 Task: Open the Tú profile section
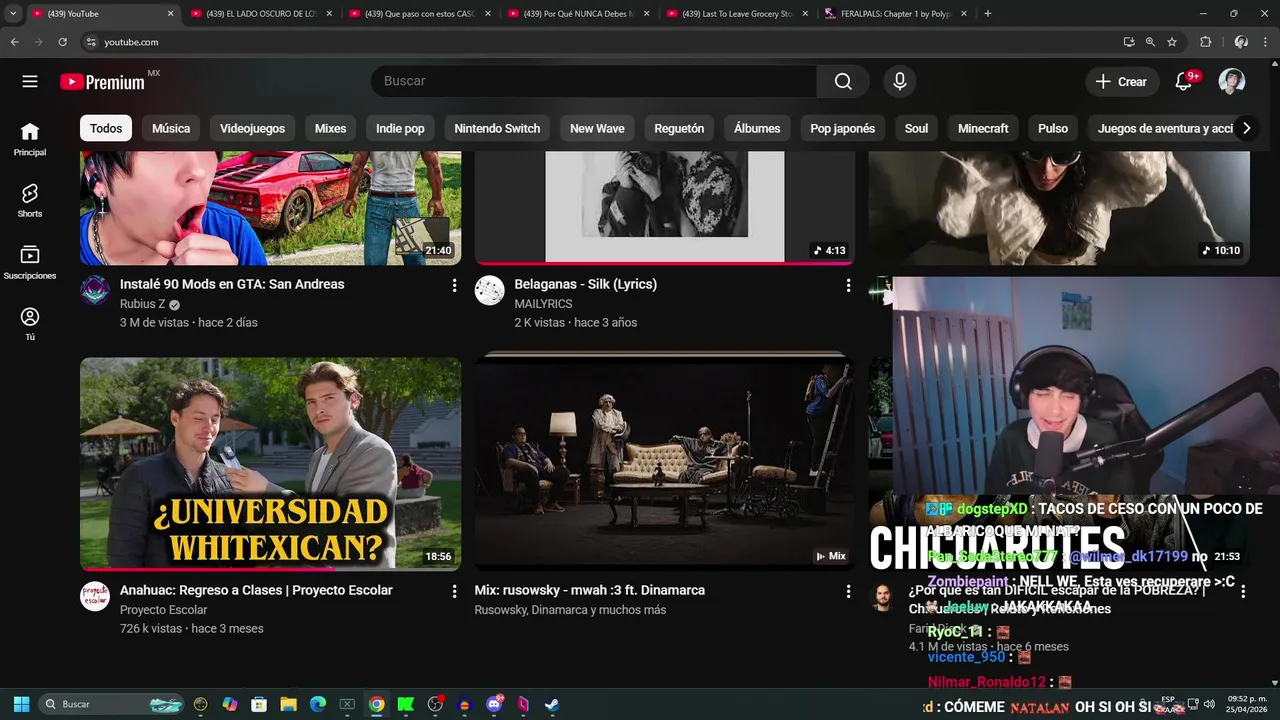(x=30, y=324)
